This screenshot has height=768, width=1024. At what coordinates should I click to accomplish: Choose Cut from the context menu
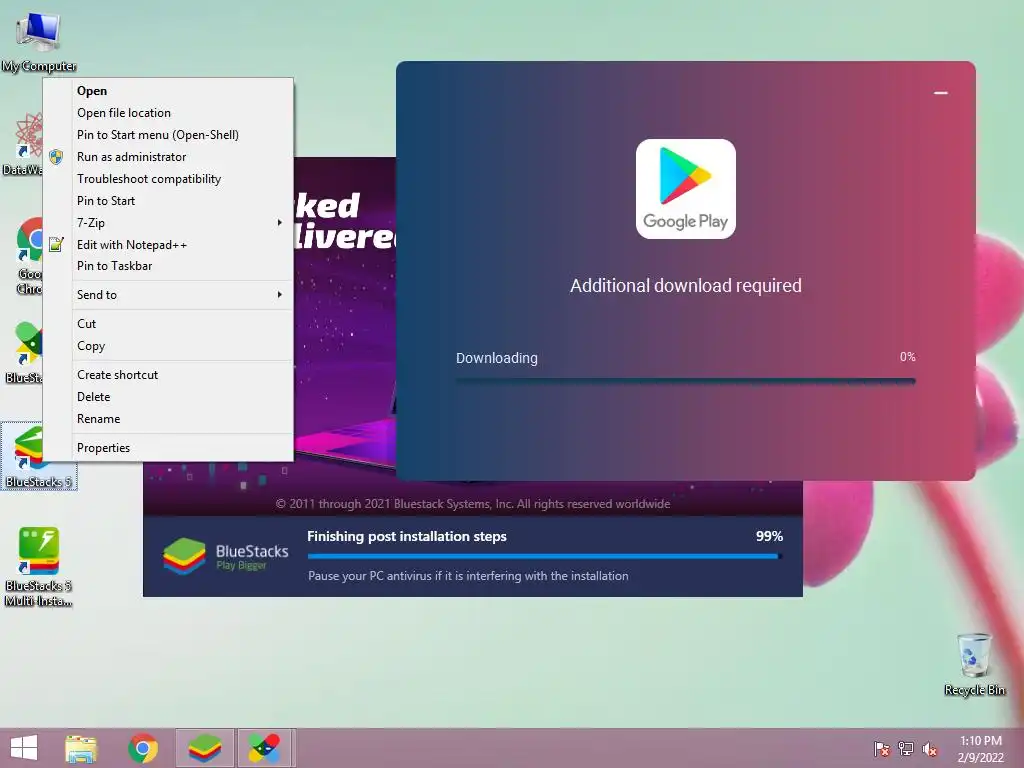pos(168,323)
